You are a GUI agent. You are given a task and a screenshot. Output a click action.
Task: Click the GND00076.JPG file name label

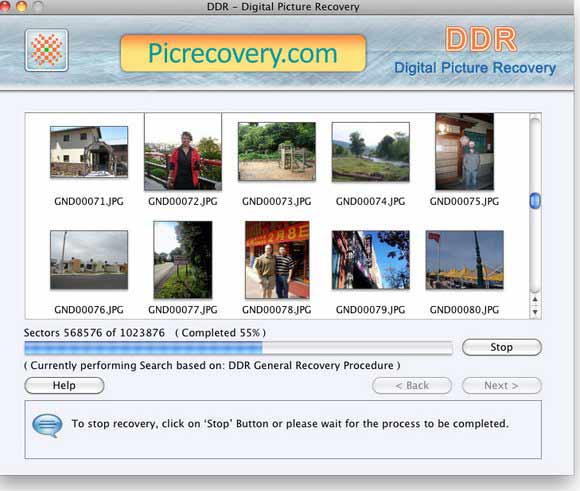pyautogui.click(x=89, y=310)
